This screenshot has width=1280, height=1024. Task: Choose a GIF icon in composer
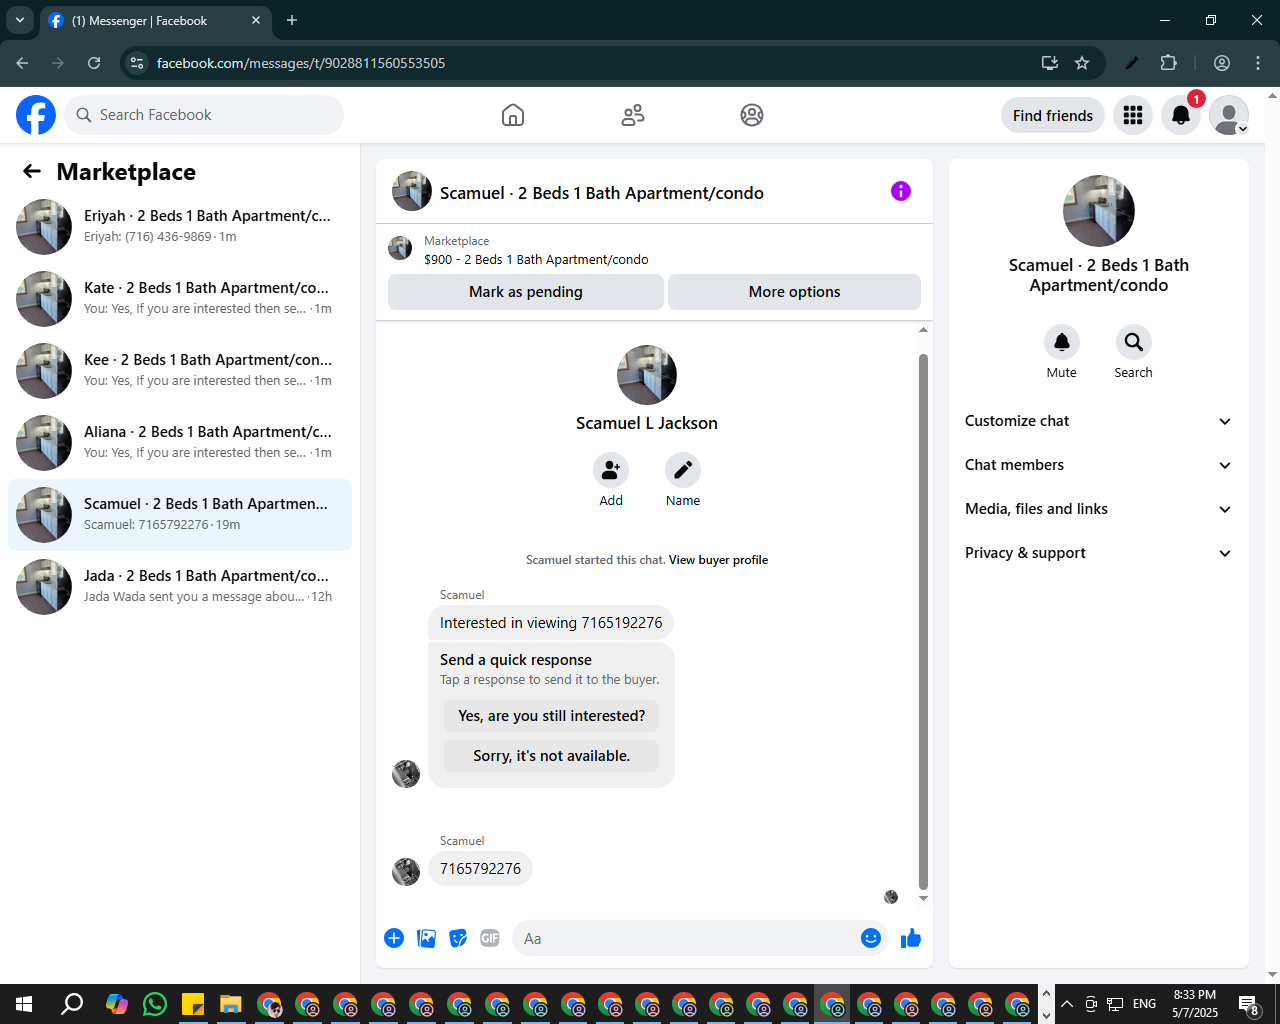490,938
